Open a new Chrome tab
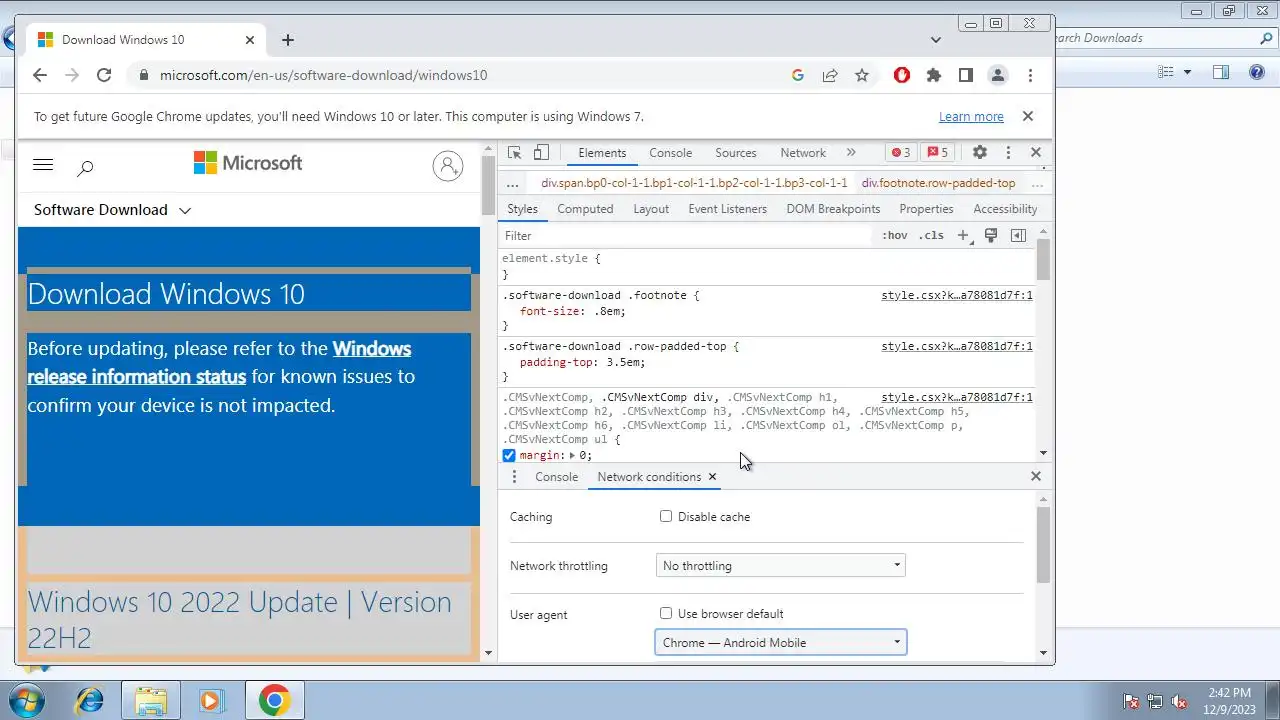 pyautogui.click(x=288, y=40)
